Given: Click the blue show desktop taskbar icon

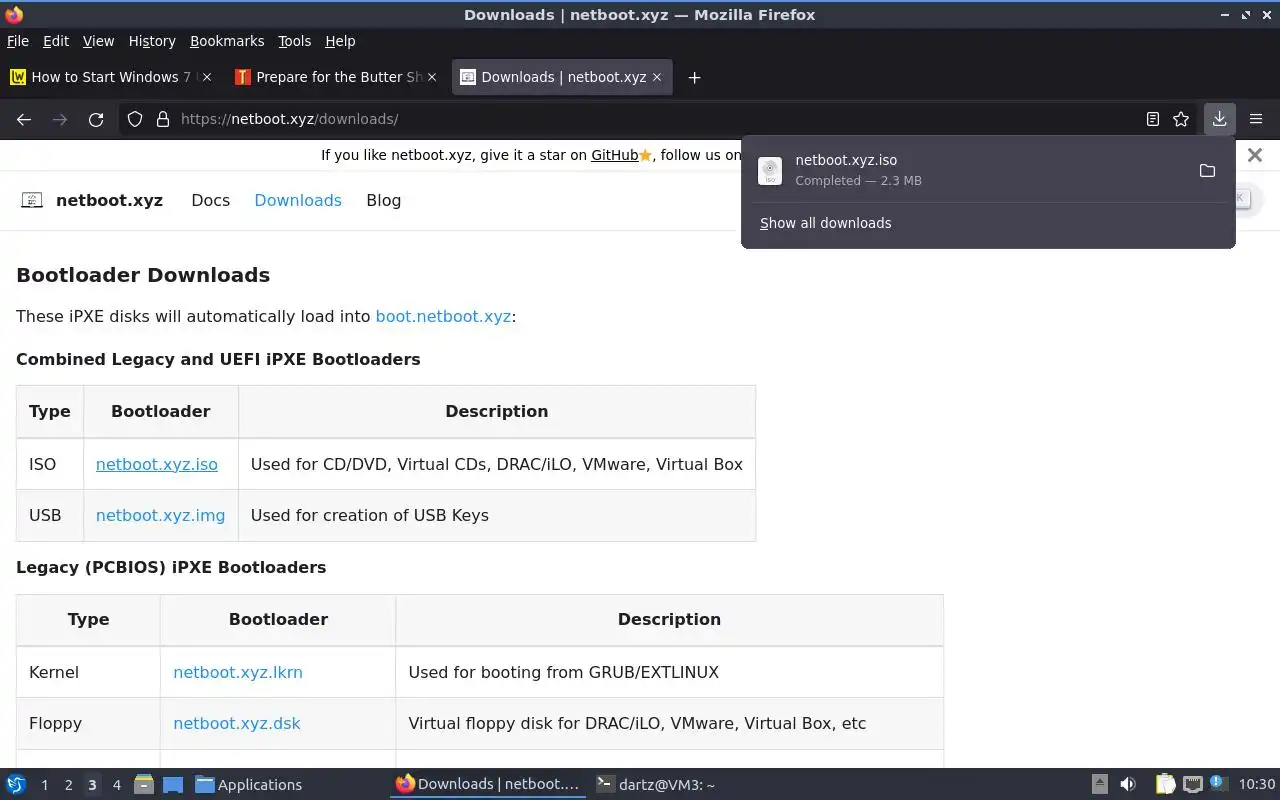Looking at the screenshot, I should tap(173, 785).
